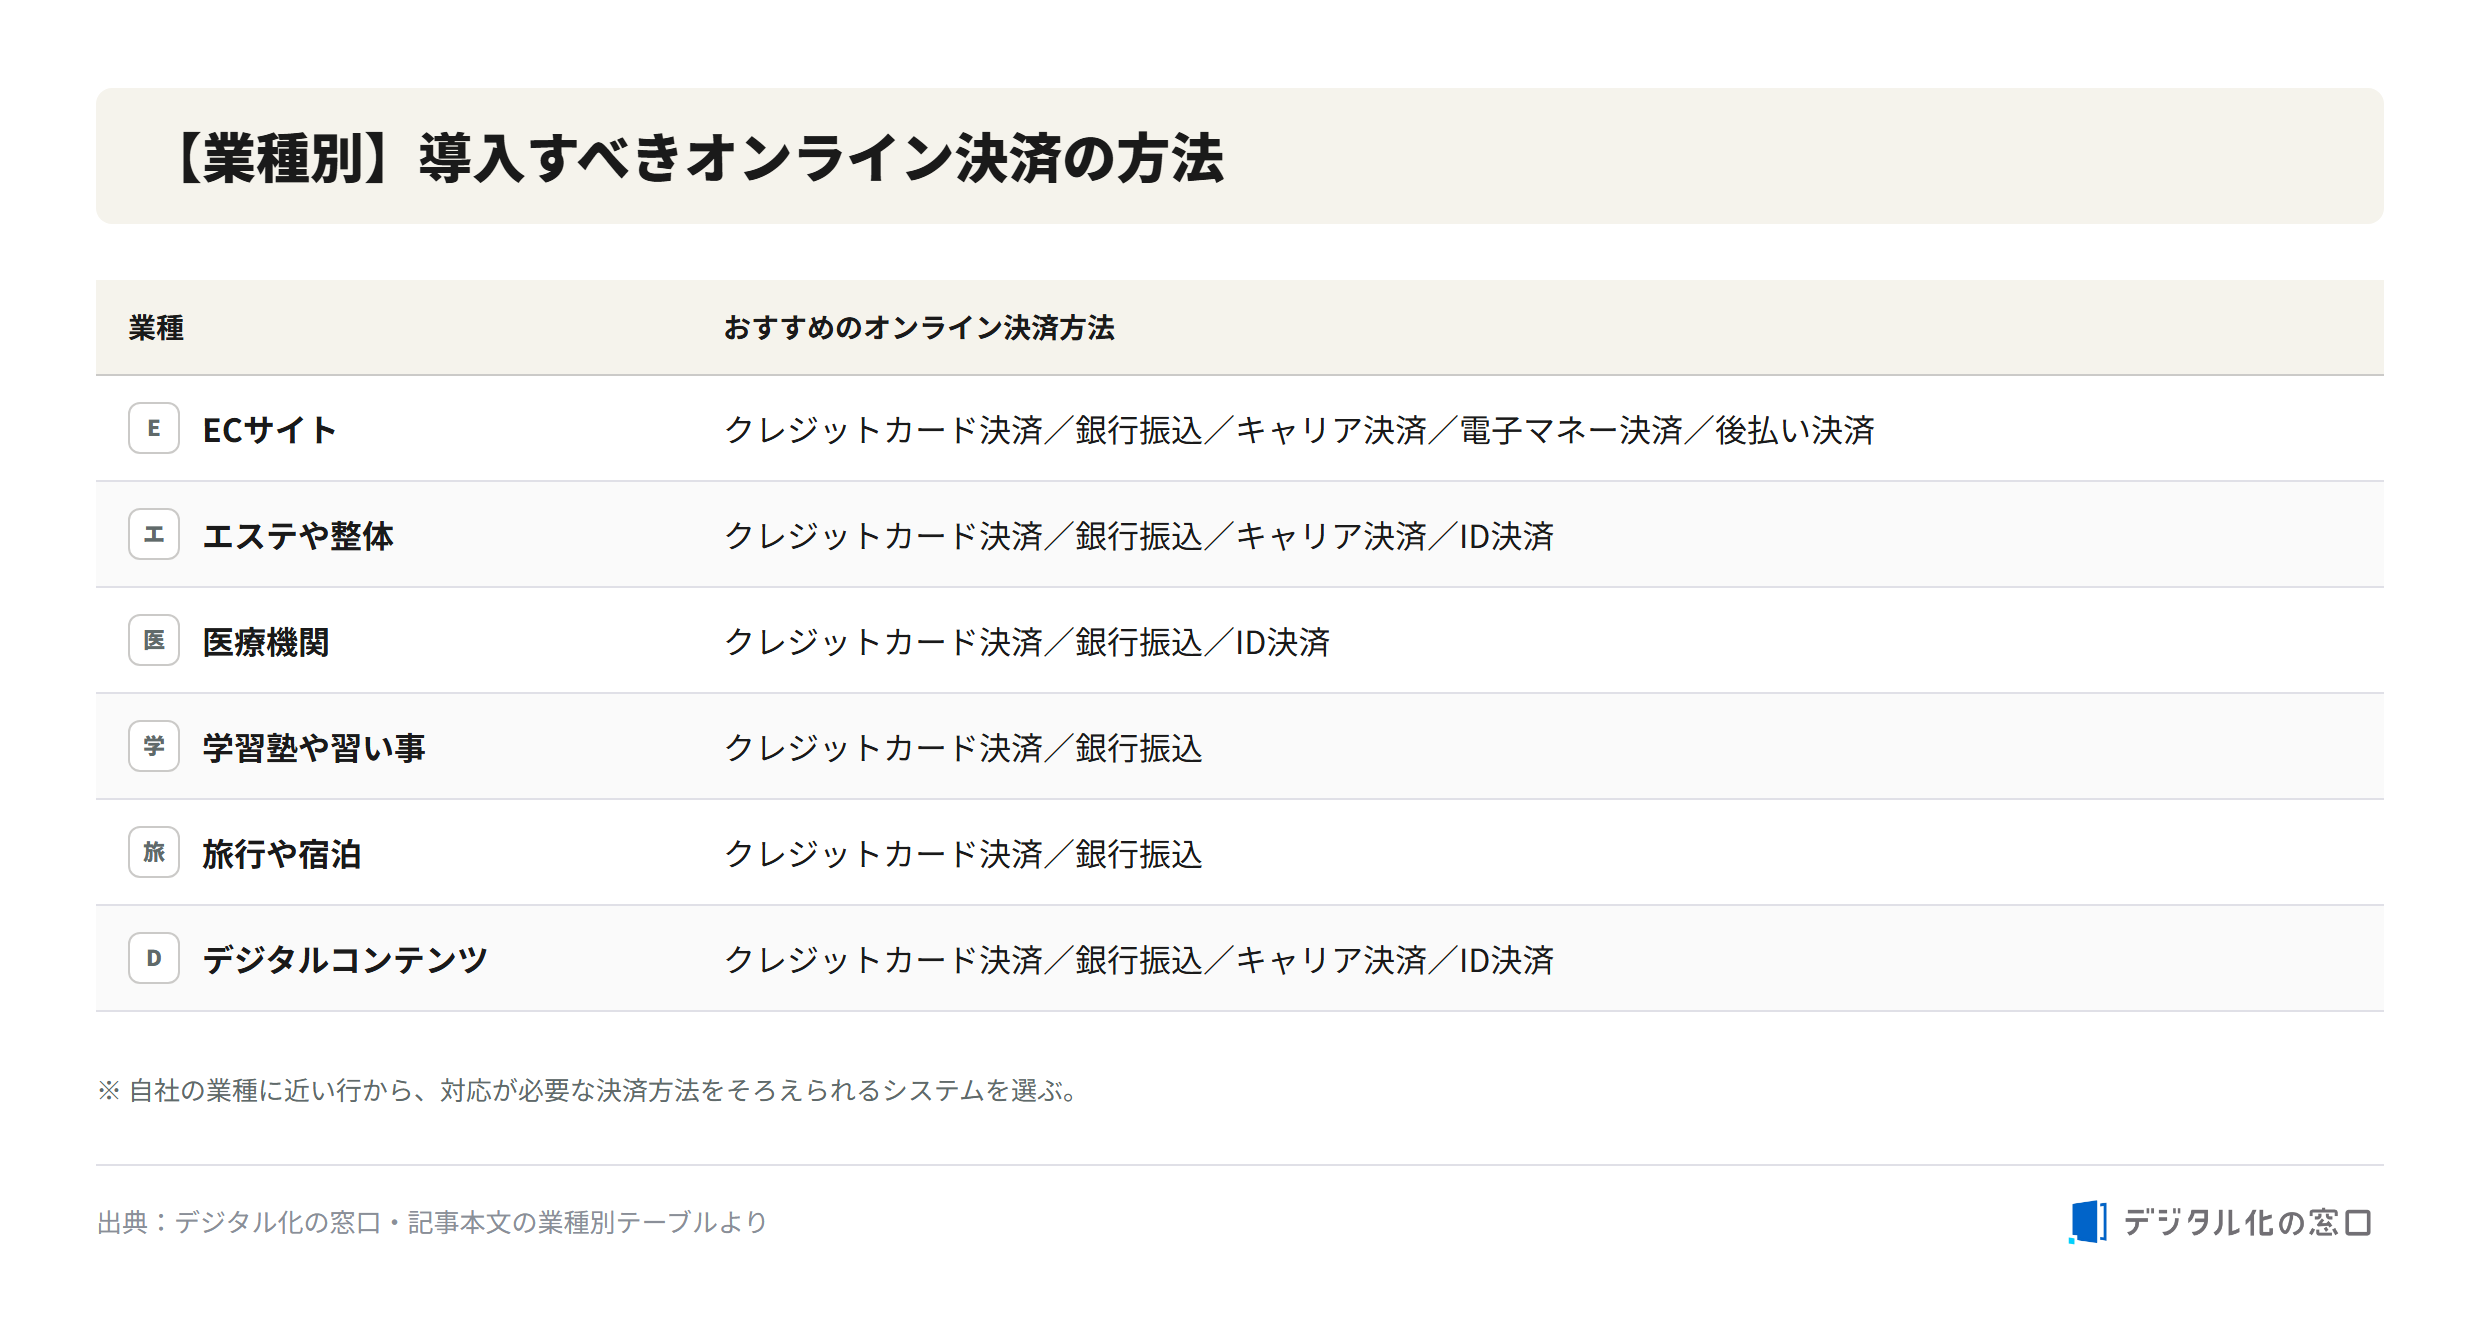Click the ECサイト row label
The height and width of the screenshot is (1338, 2480).
pyautogui.click(x=270, y=430)
